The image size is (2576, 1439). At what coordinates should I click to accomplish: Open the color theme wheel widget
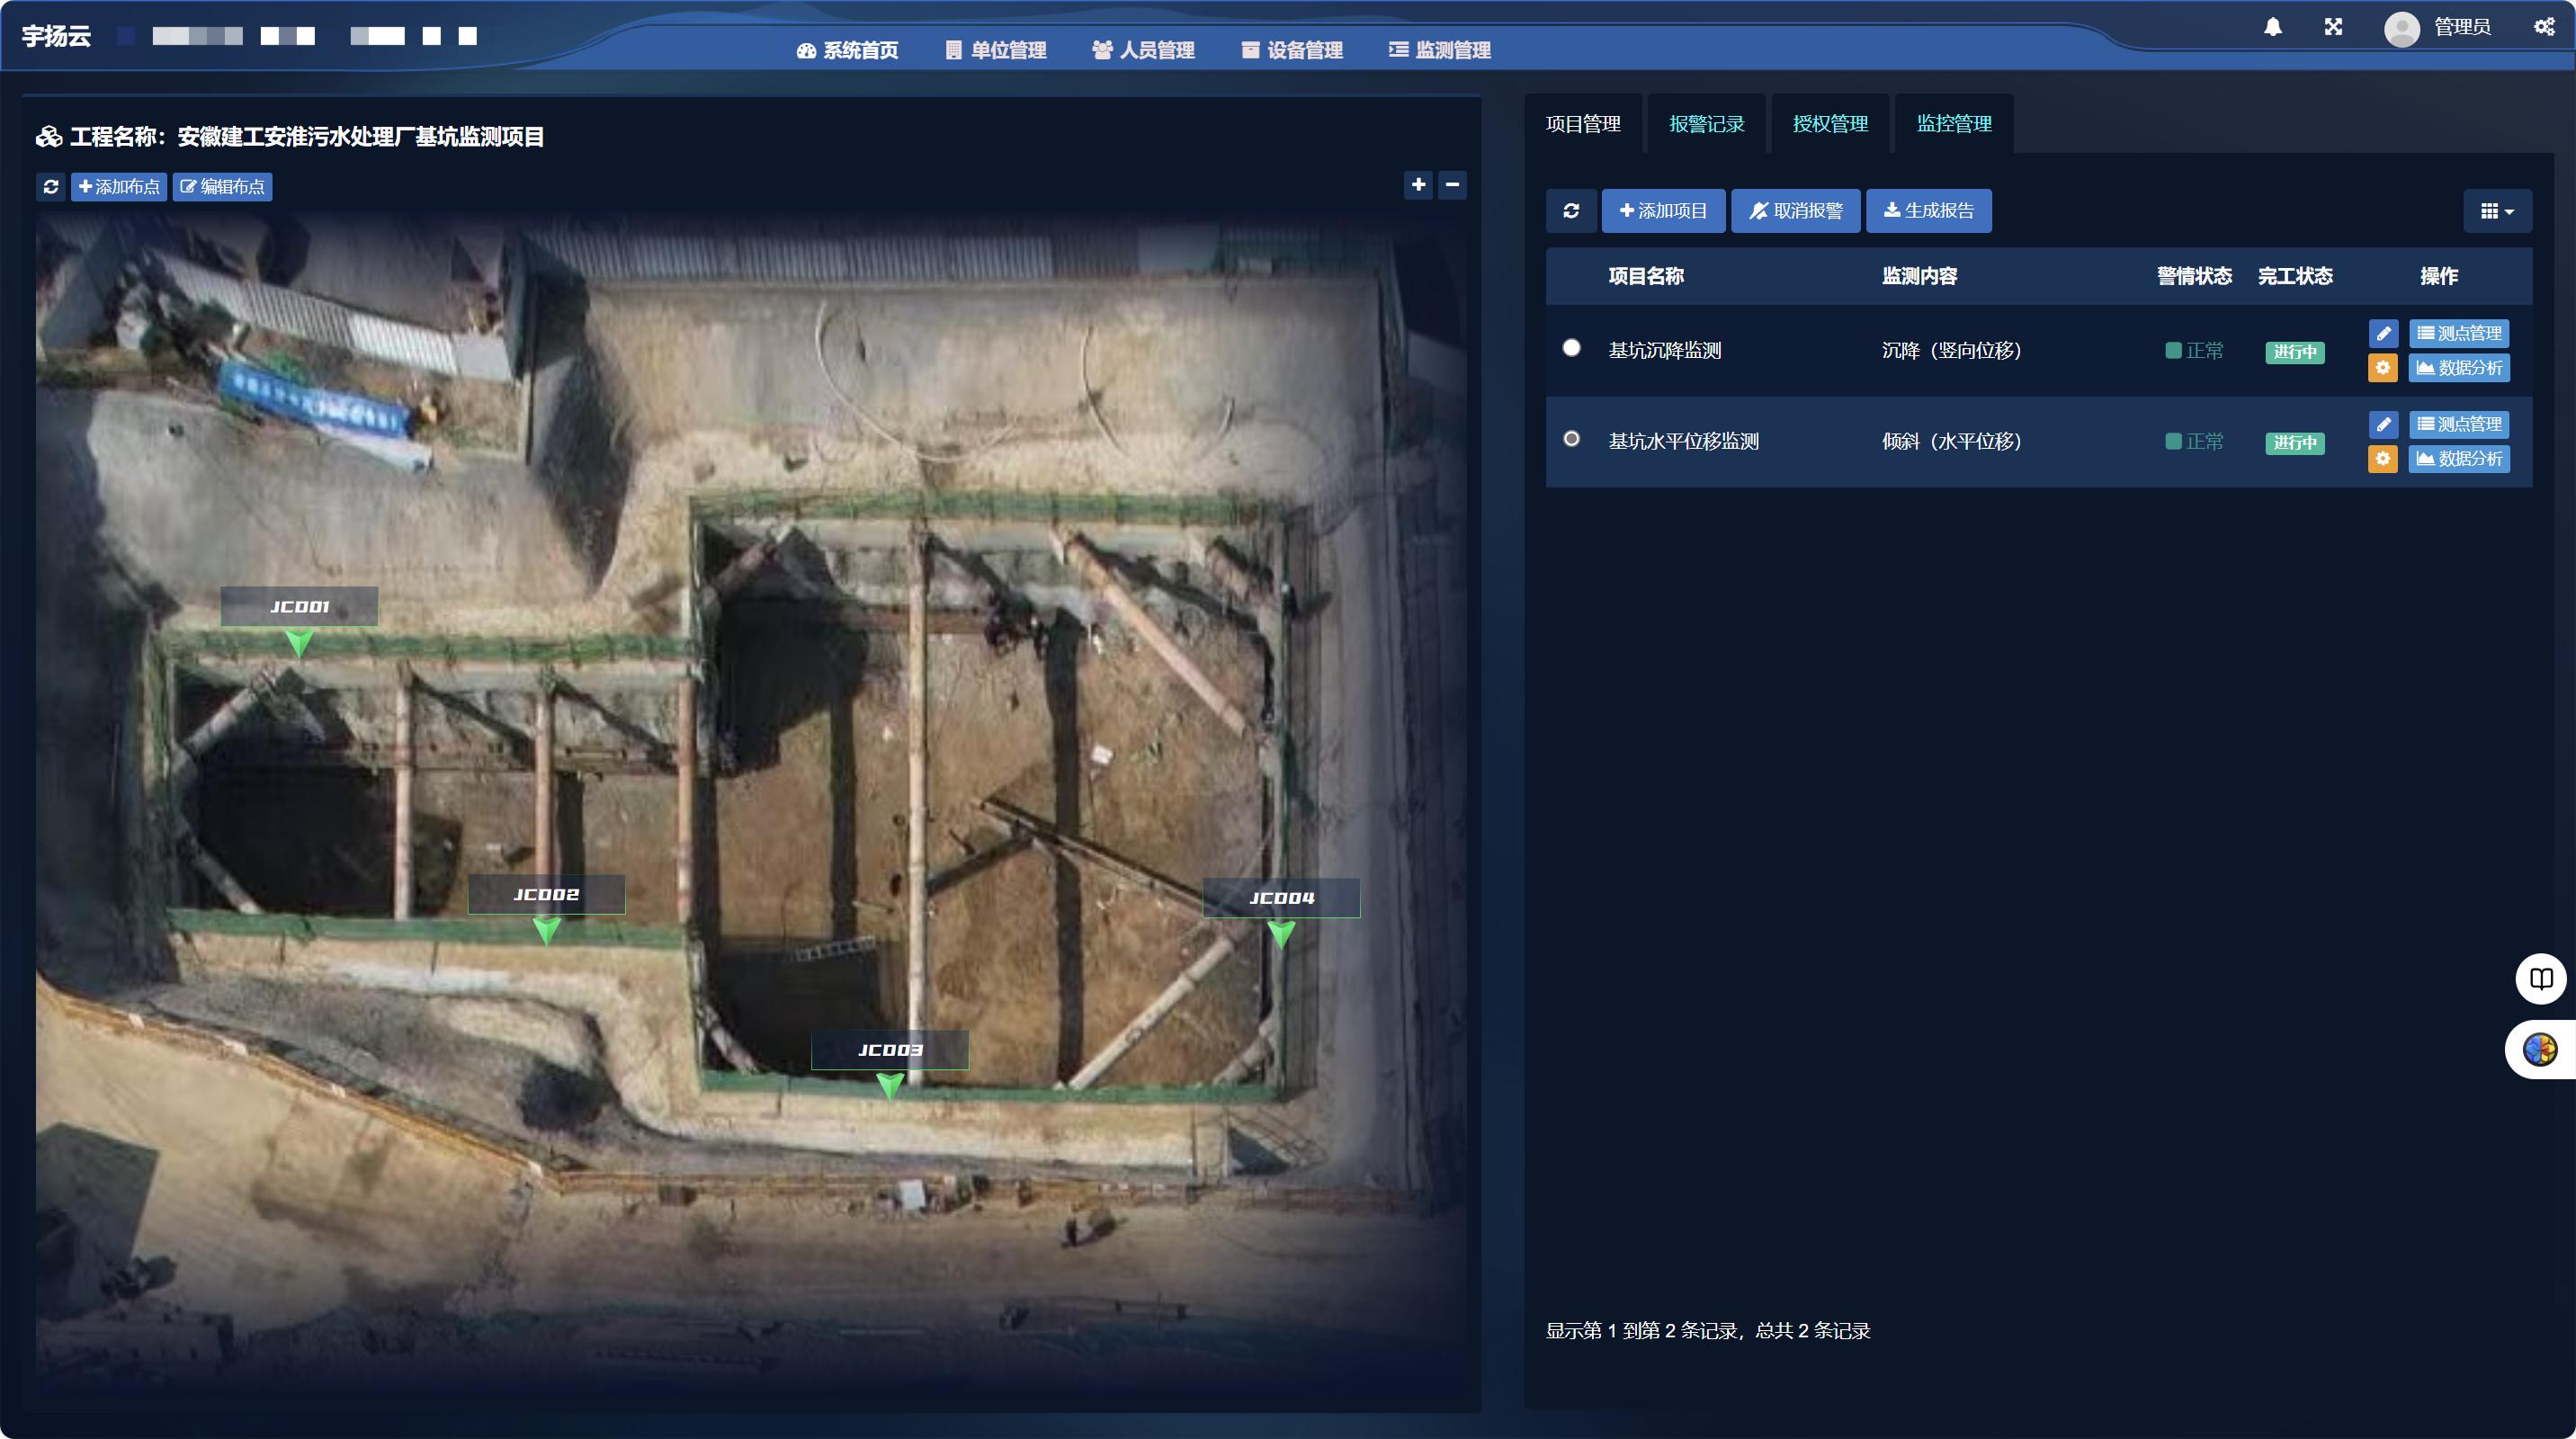[x=2540, y=1050]
